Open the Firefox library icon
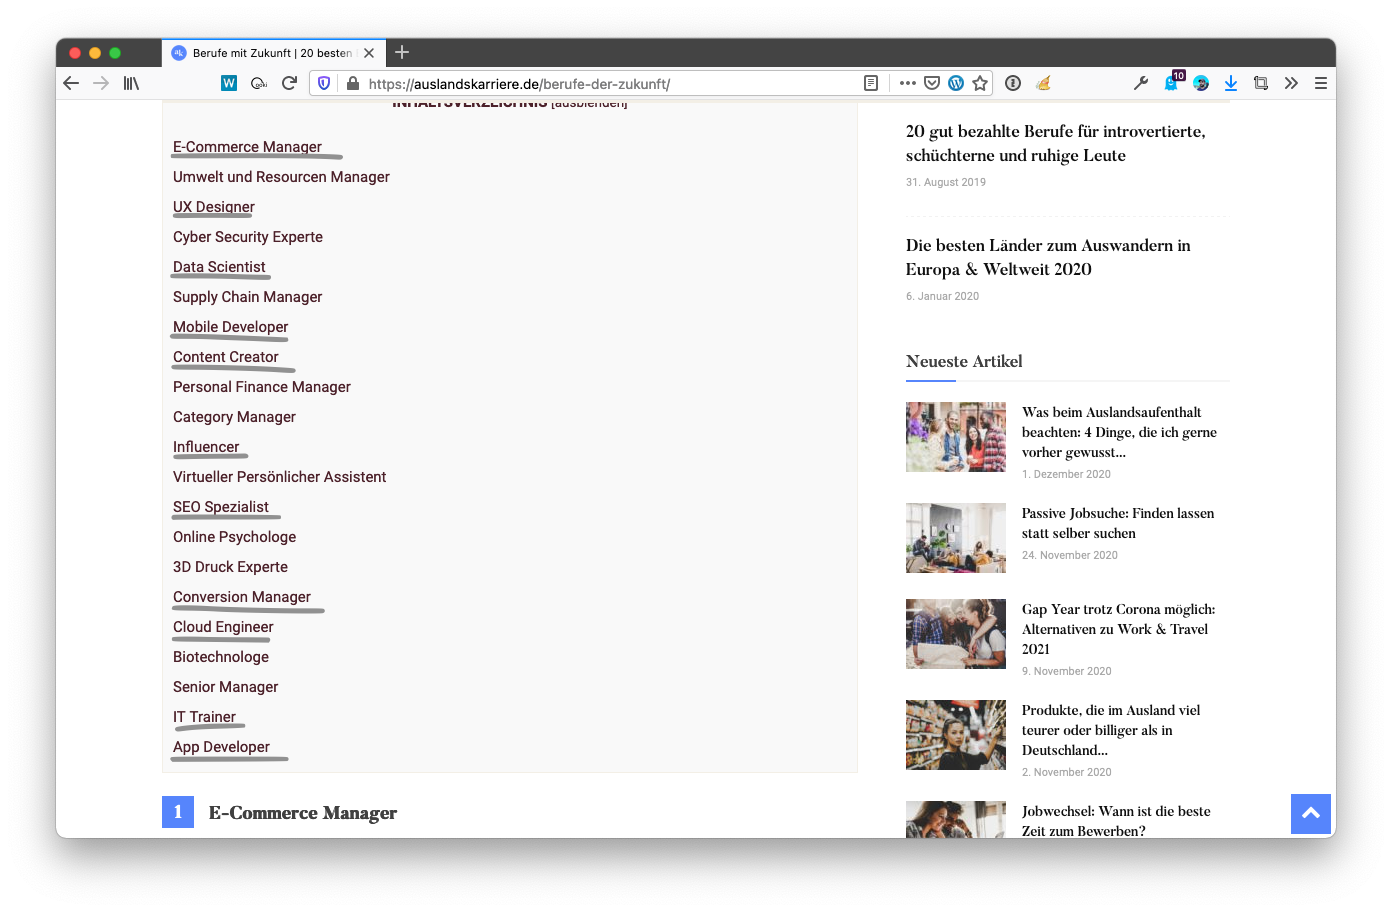The image size is (1392, 912). click(131, 83)
